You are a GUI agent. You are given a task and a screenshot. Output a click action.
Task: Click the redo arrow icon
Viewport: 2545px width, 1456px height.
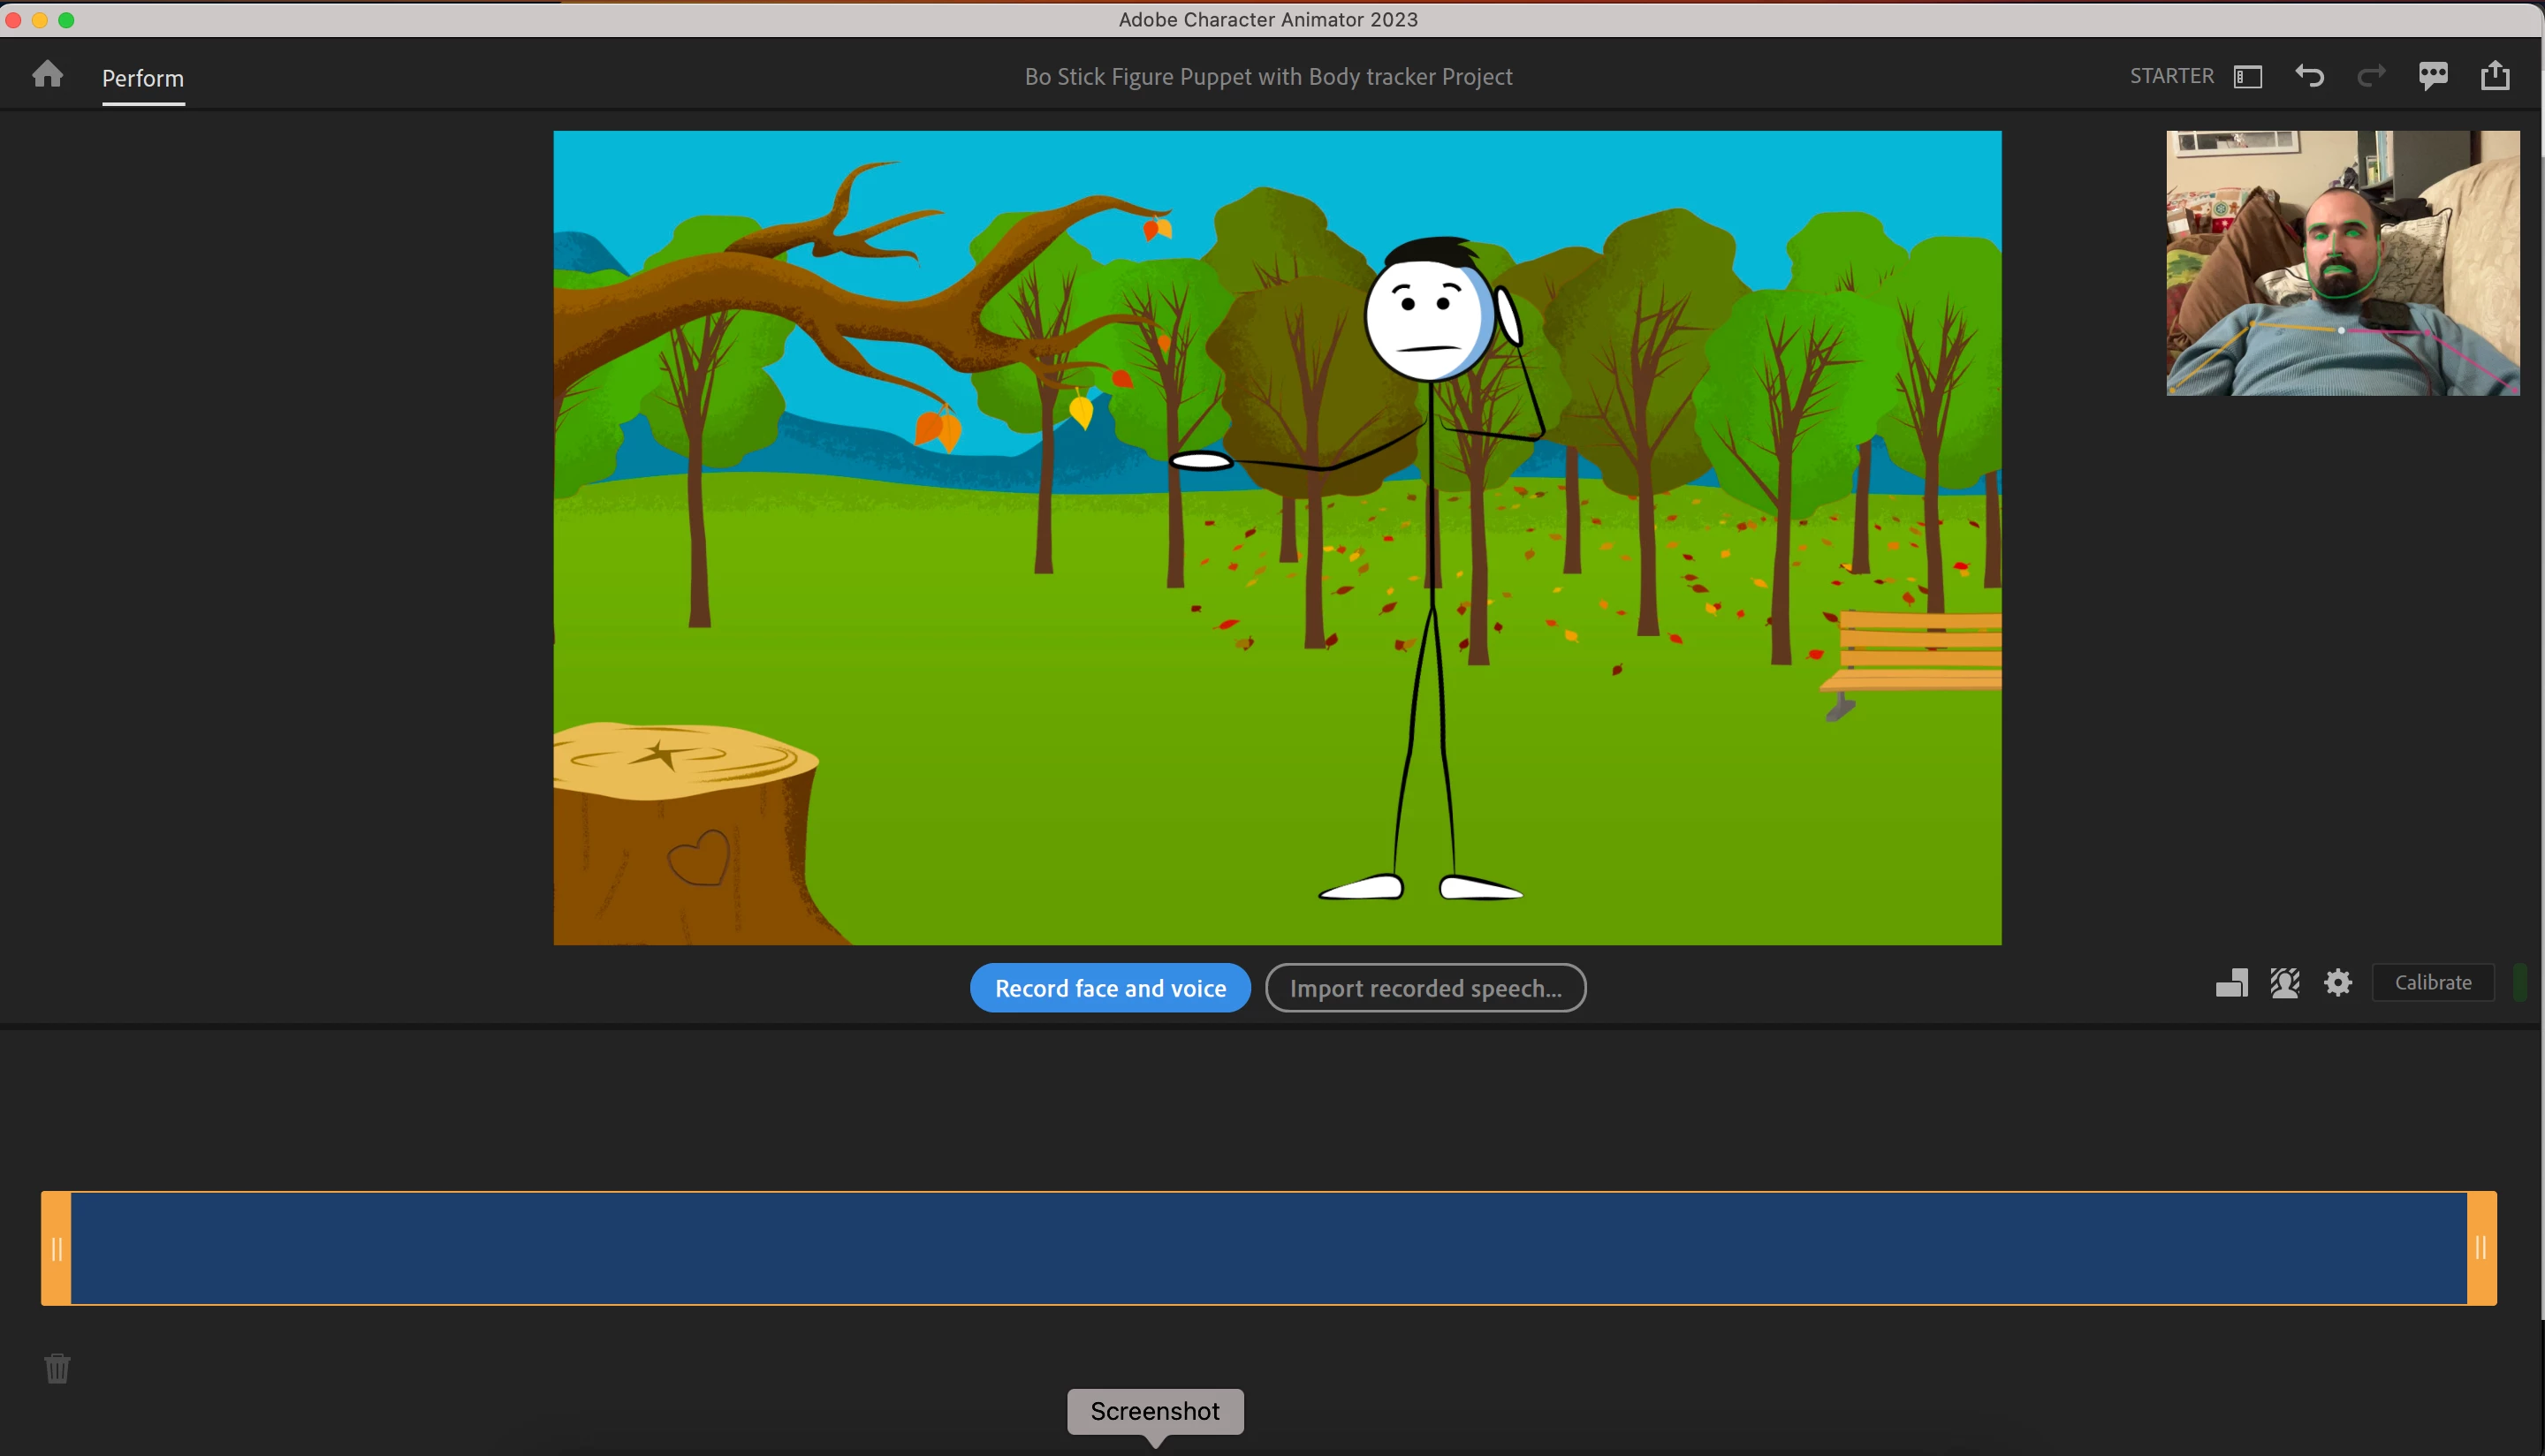click(2371, 76)
